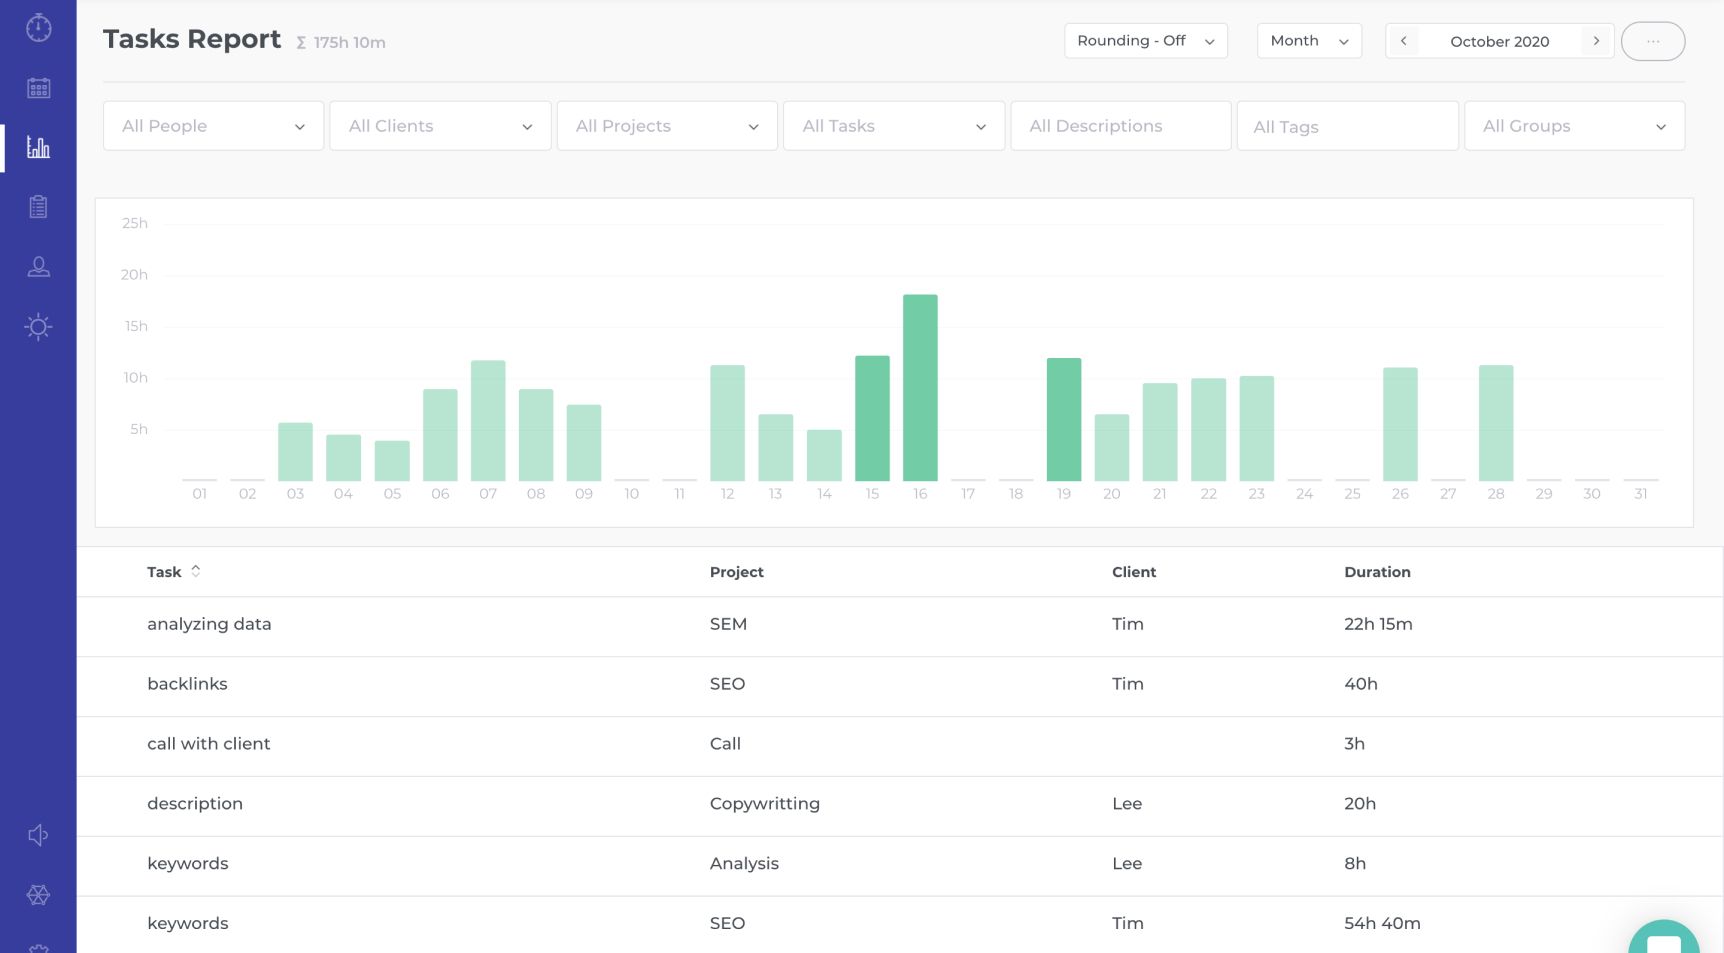Click the All Tags input field
This screenshot has height=953, width=1724.
tap(1347, 126)
